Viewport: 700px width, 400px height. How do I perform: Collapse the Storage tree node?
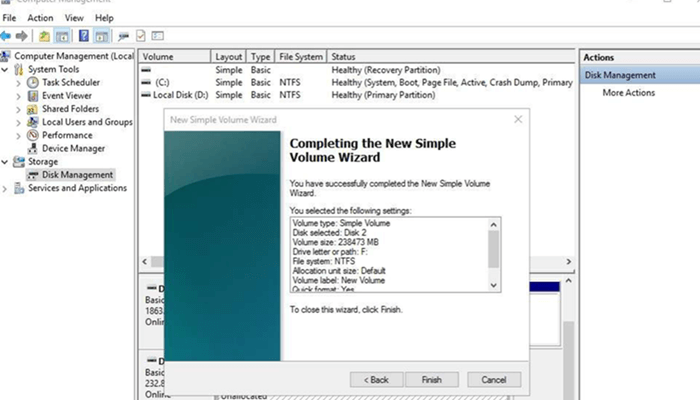(x=6, y=161)
